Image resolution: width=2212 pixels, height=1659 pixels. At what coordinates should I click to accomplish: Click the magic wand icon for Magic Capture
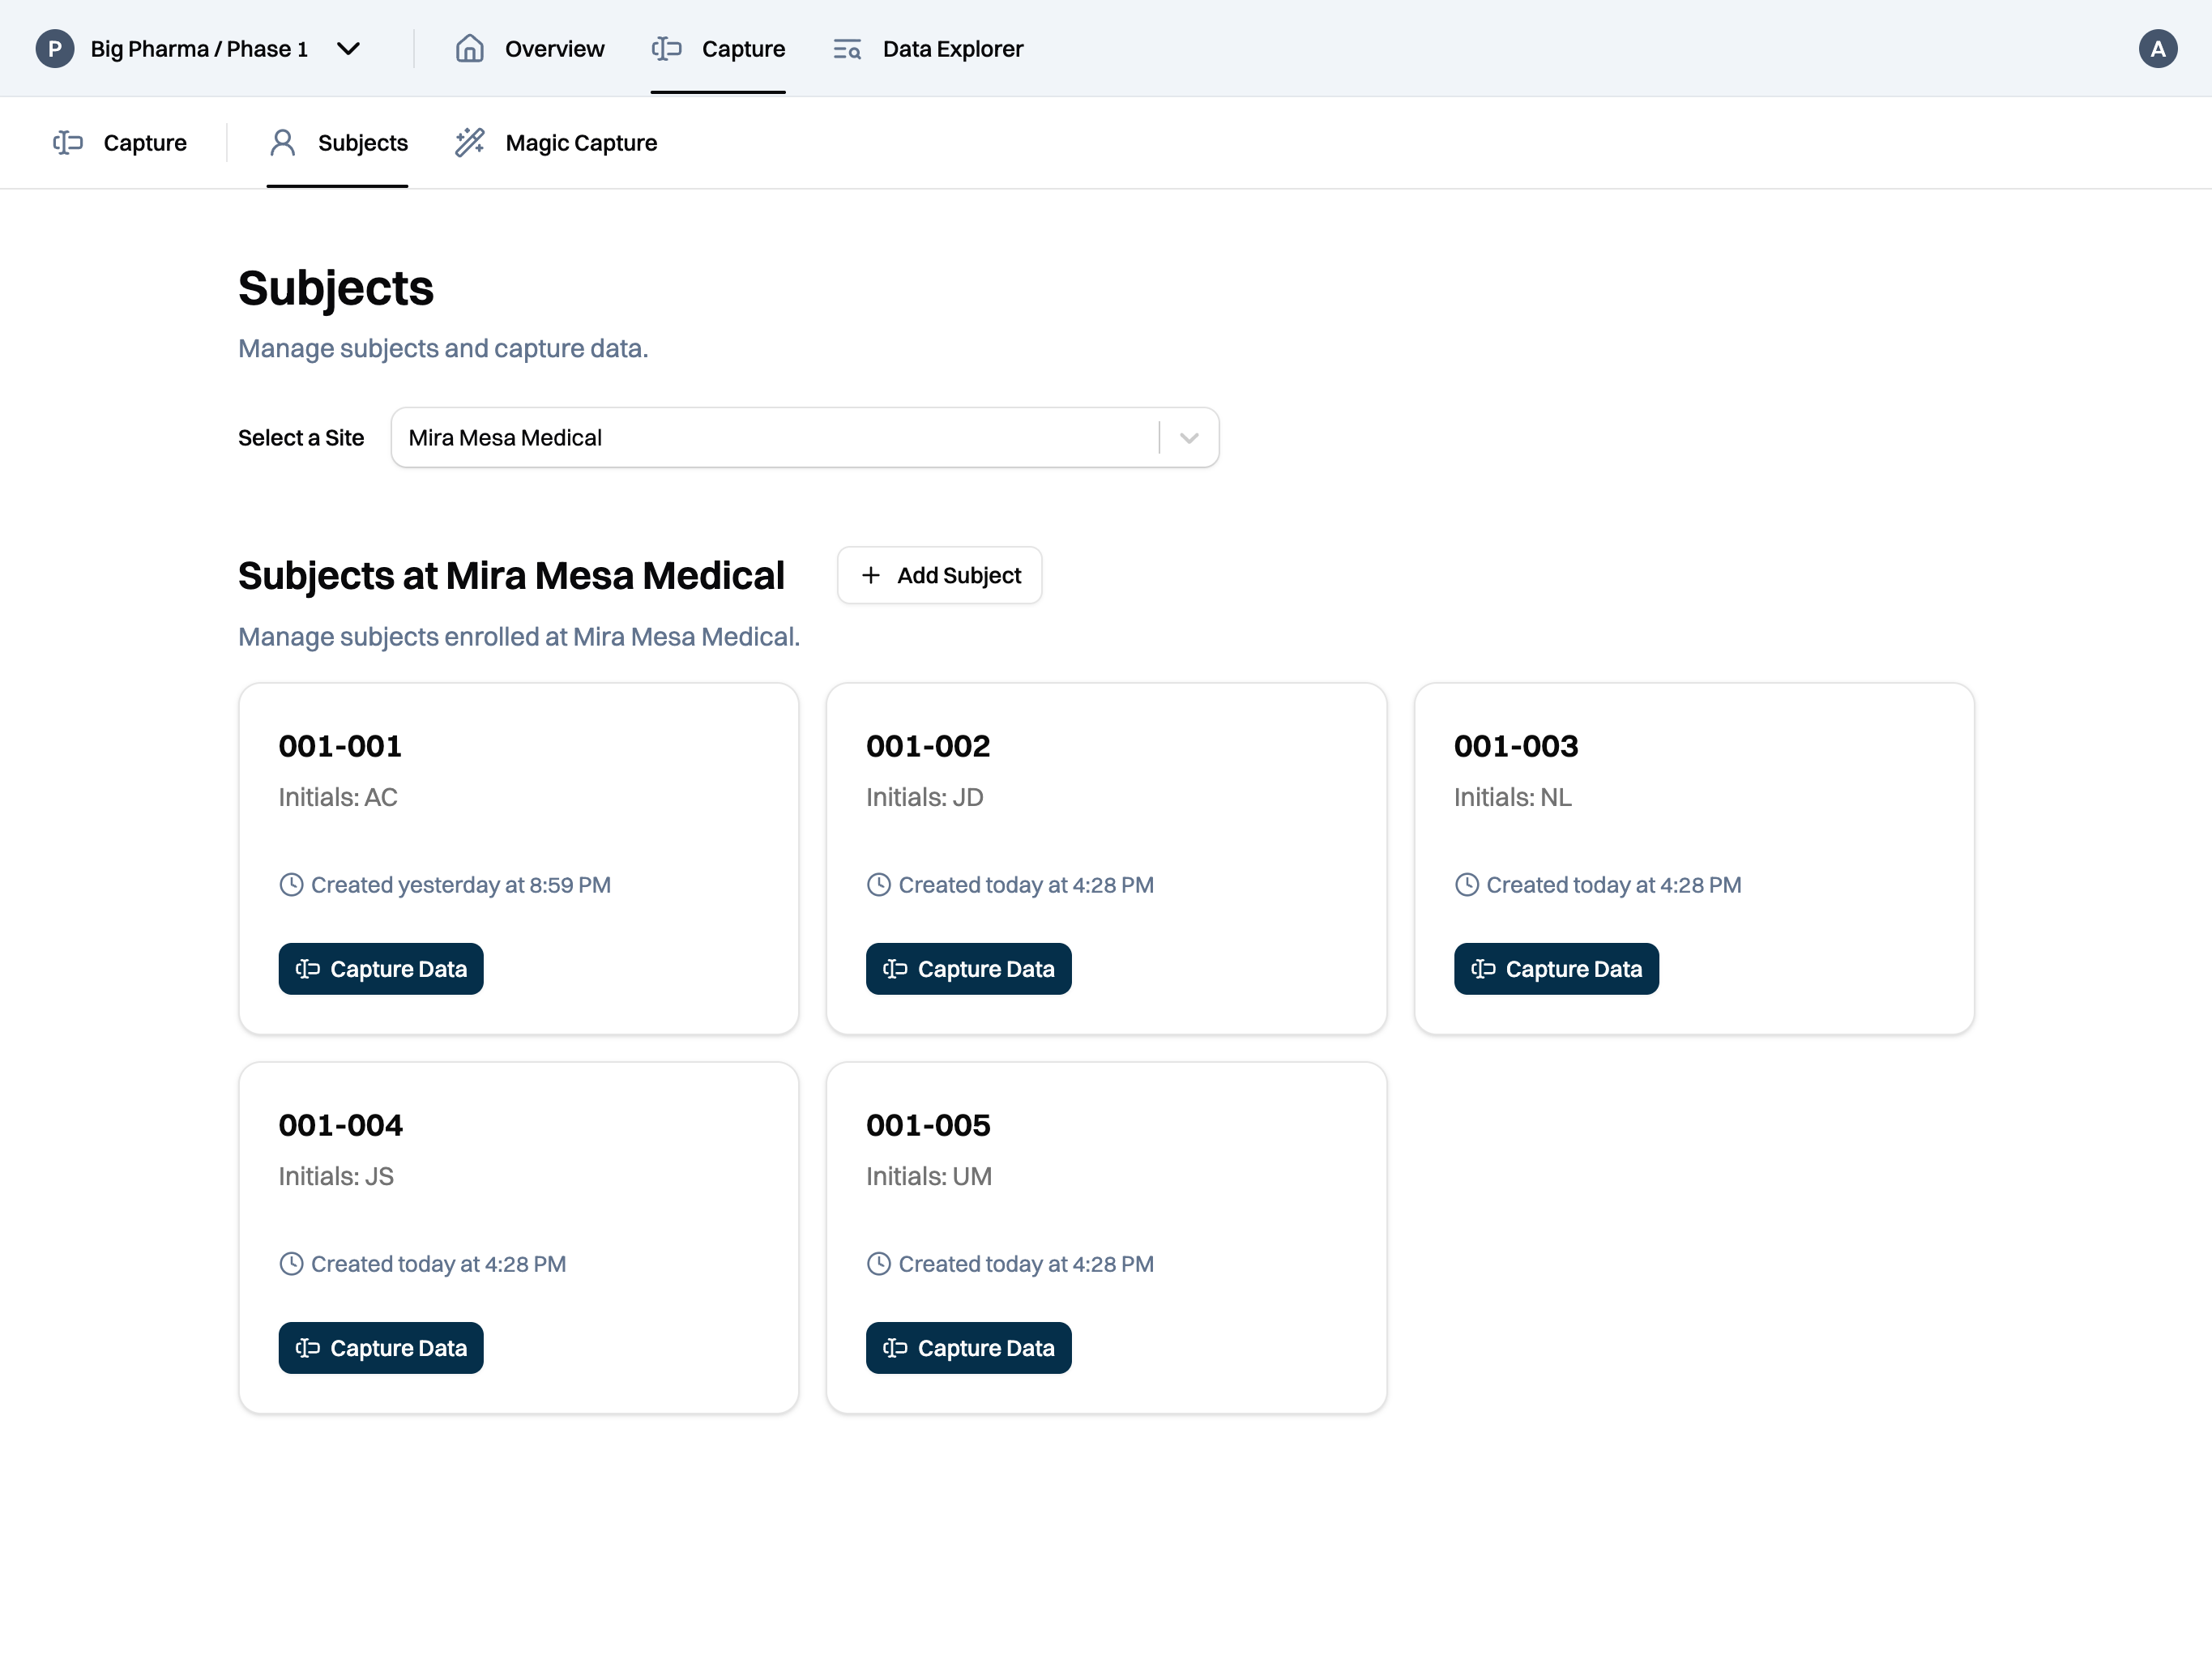[x=469, y=142]
